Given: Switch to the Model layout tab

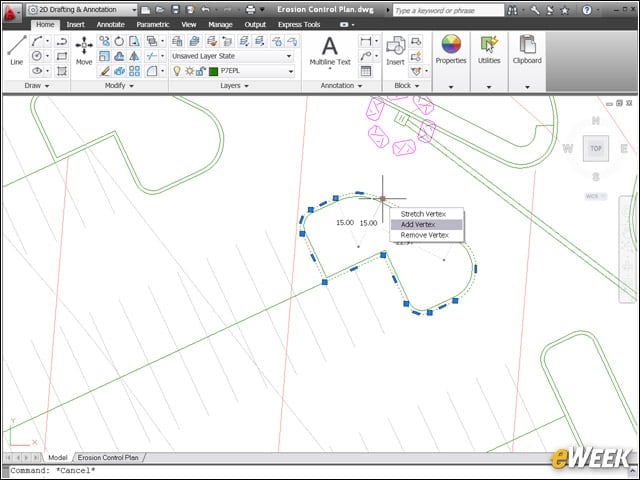Looking at the screenshot, I should tap(58, 458).
